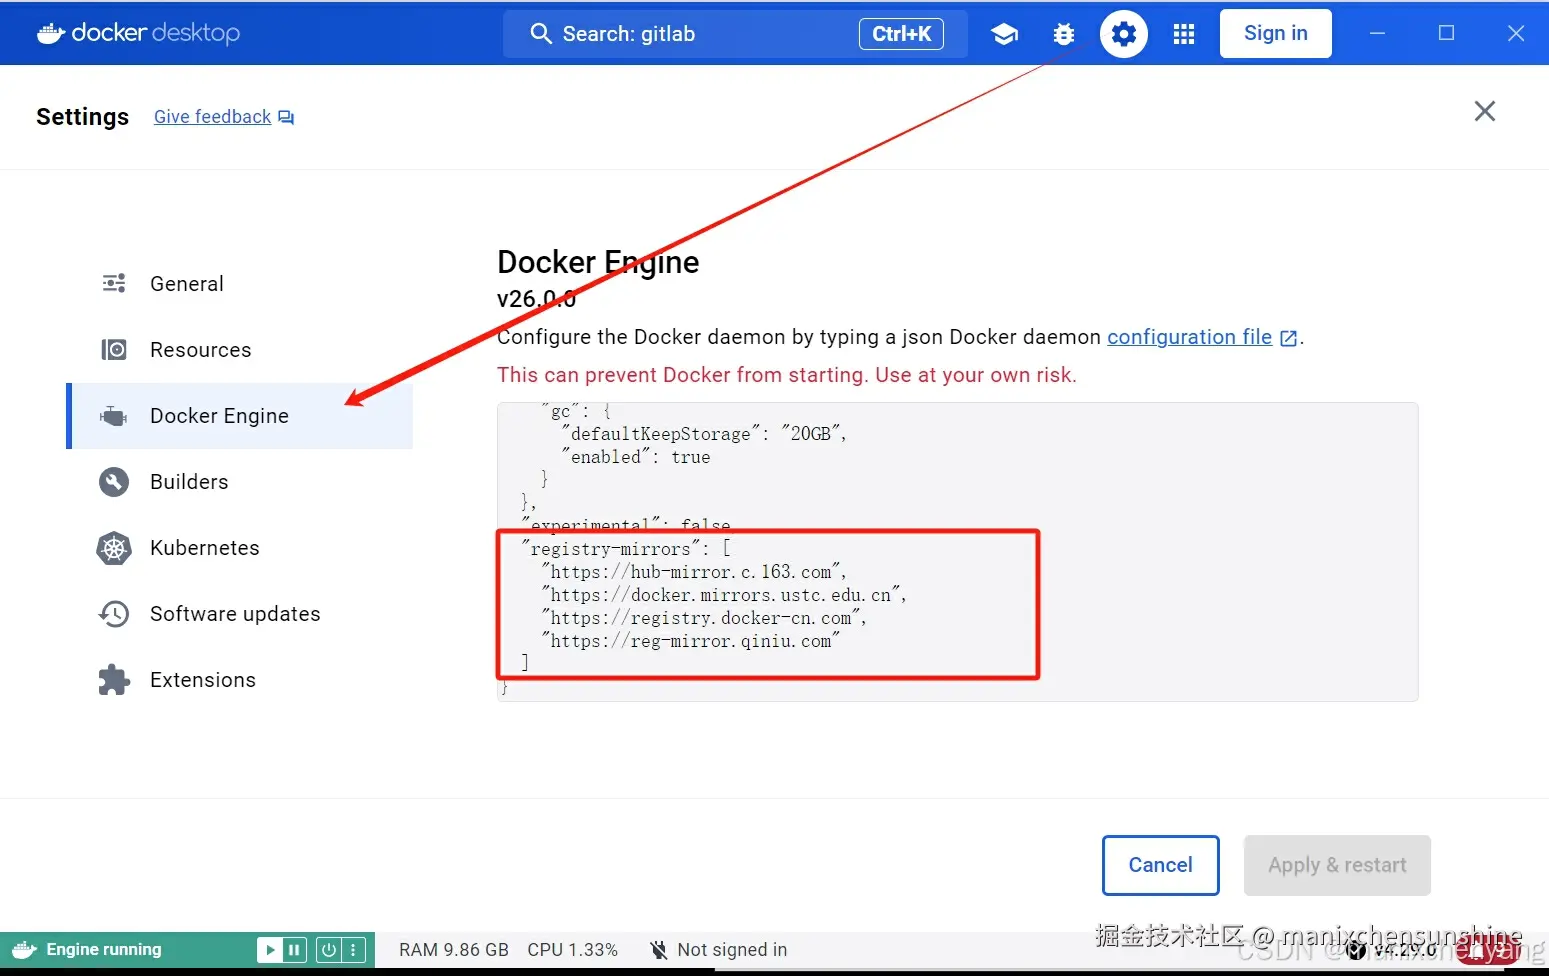Viewport: 1549px width, 976px height.
Task: Click the hub-mirror.c.163.com line
Action: [x=694, y=572]
